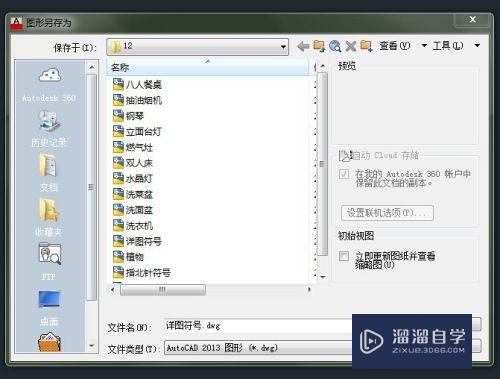Select file icon for 钢琴
This screenshot has height=379, width=500.
point(118,116)
